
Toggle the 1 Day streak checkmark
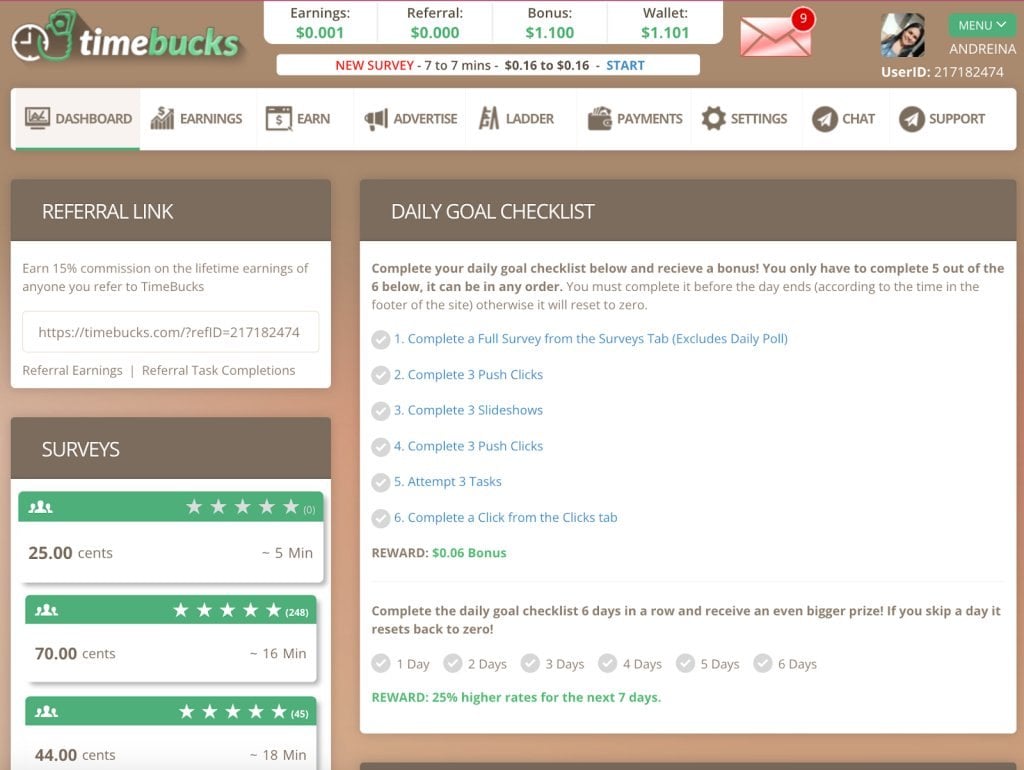(x=381, y=664)
